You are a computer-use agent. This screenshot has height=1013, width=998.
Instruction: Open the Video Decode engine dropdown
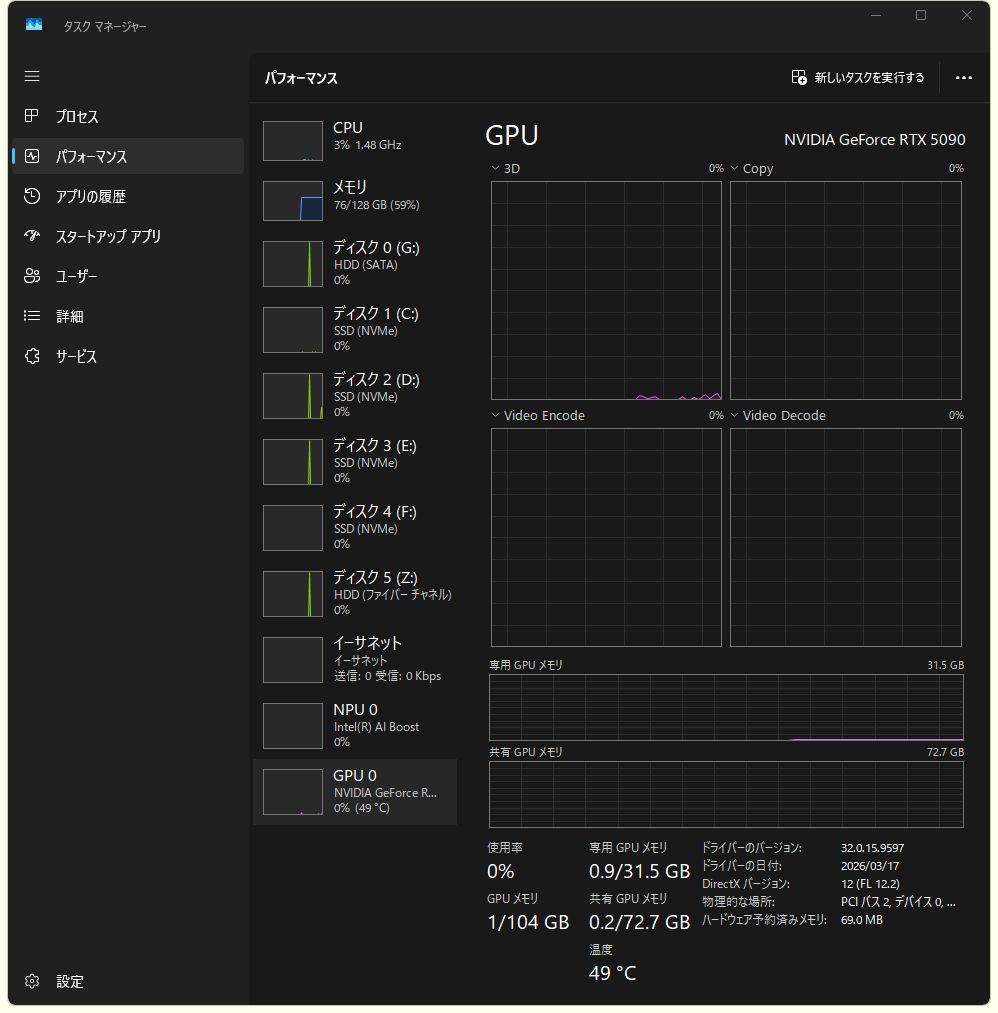735,415
